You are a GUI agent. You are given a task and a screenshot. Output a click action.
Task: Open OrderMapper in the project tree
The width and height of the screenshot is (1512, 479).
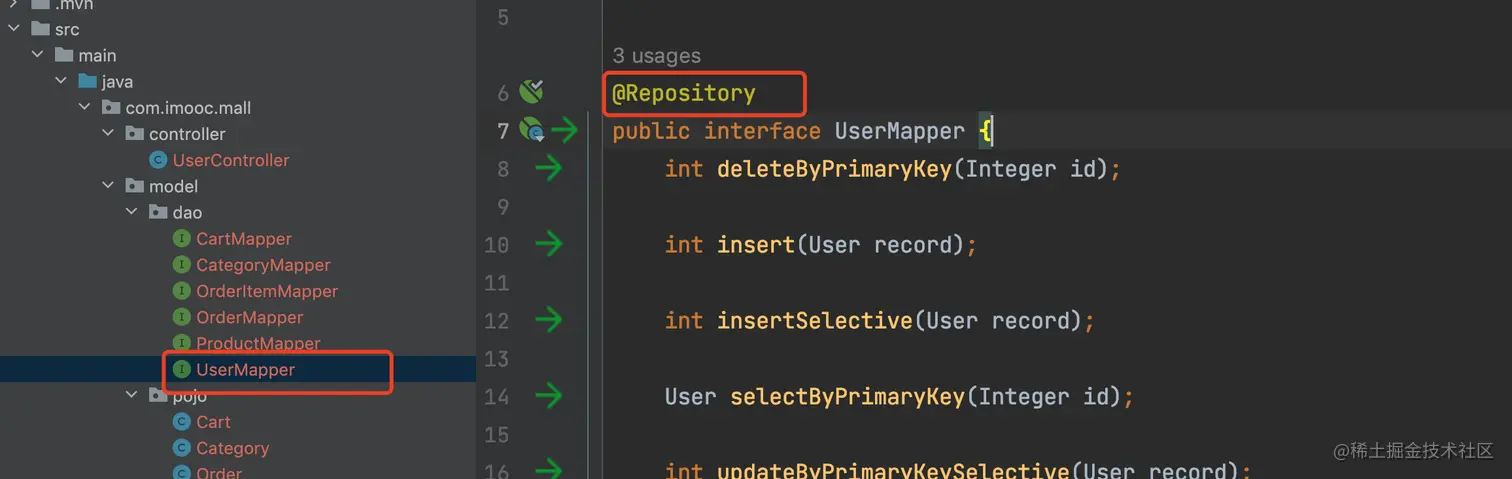tap(250, 317)
